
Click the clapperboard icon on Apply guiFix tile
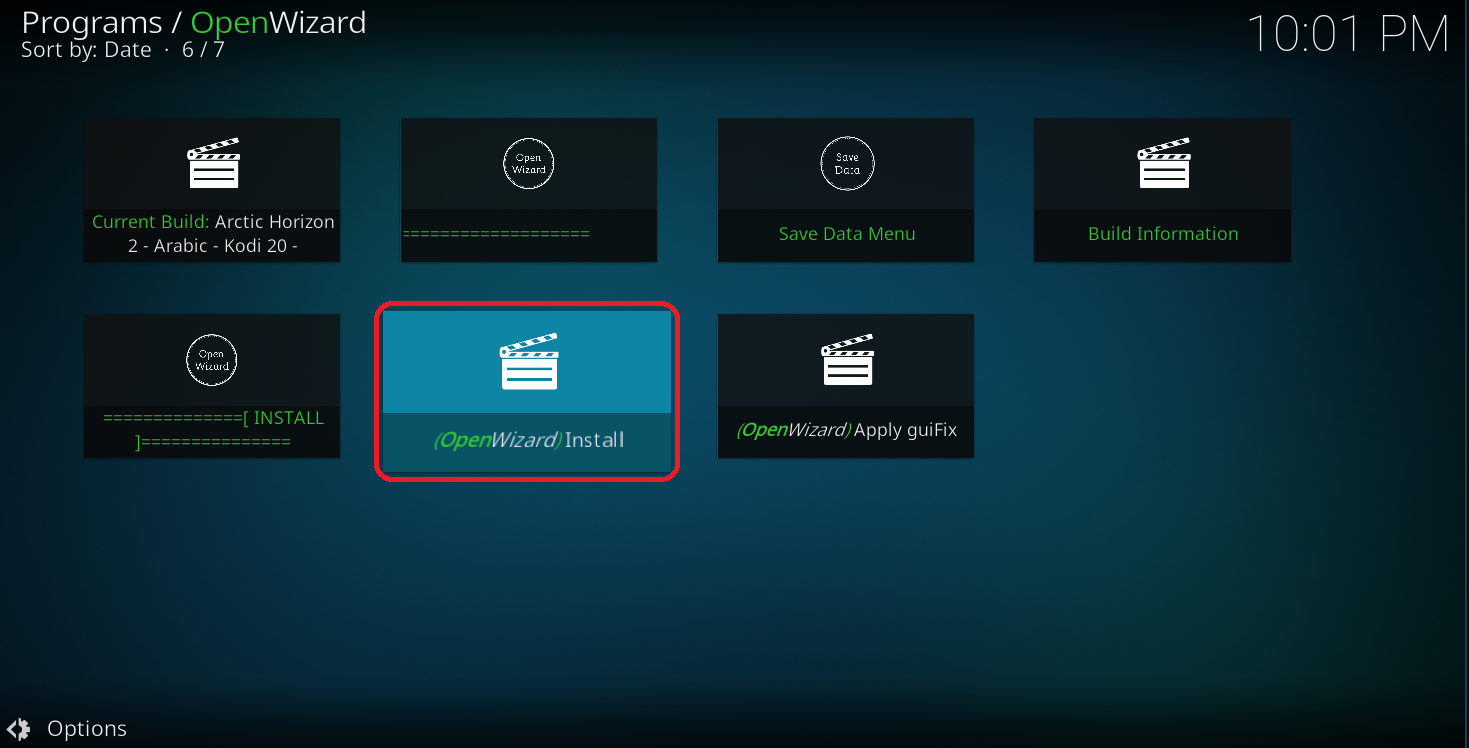845,357
